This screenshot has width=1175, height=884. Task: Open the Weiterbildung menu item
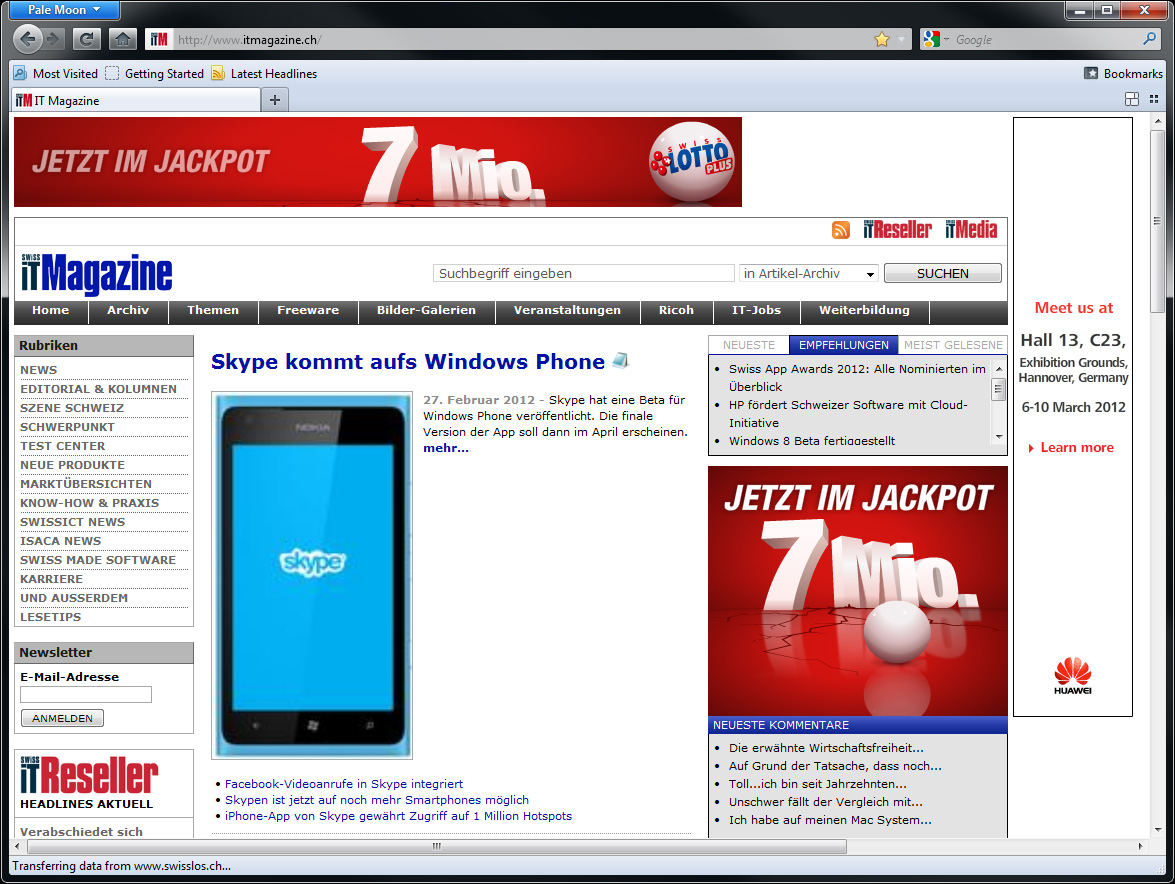[864, 310]
